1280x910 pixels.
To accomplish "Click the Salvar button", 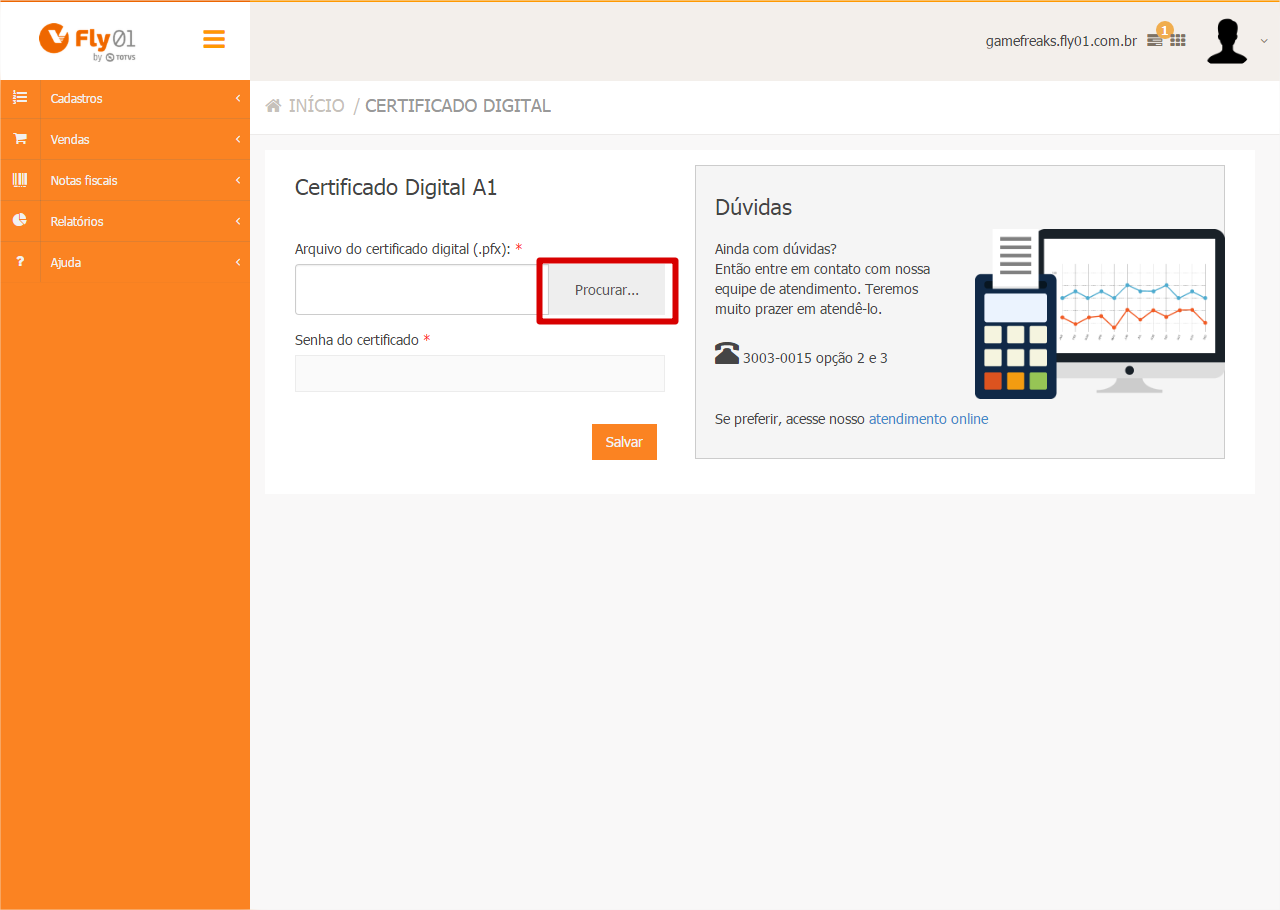I will [624, 442].
